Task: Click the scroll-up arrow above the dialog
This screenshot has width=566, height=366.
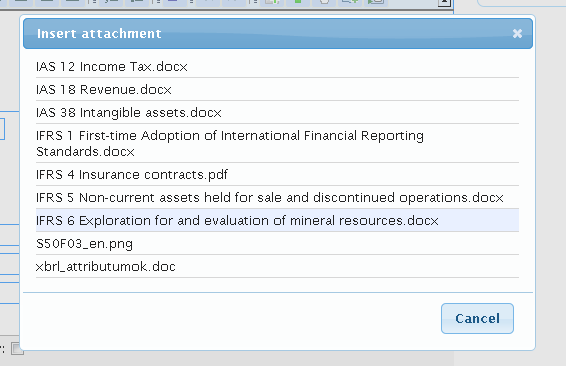Action: (444, 3)
